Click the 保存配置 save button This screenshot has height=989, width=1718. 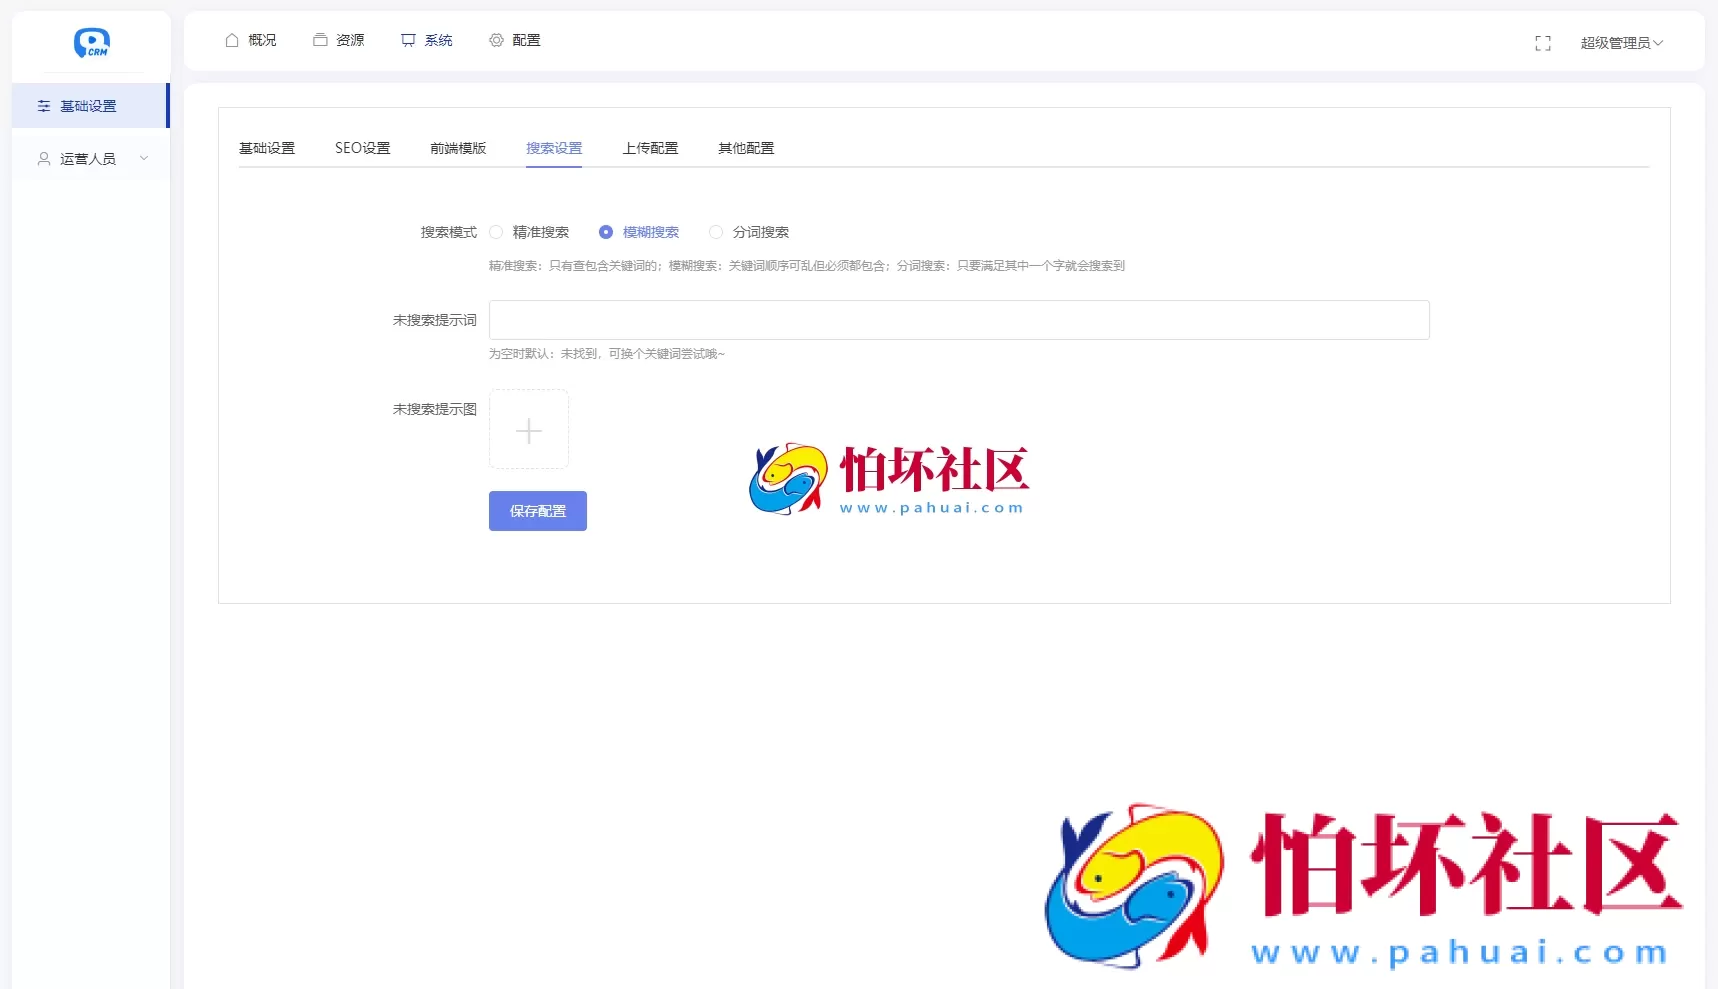(537, 510)
